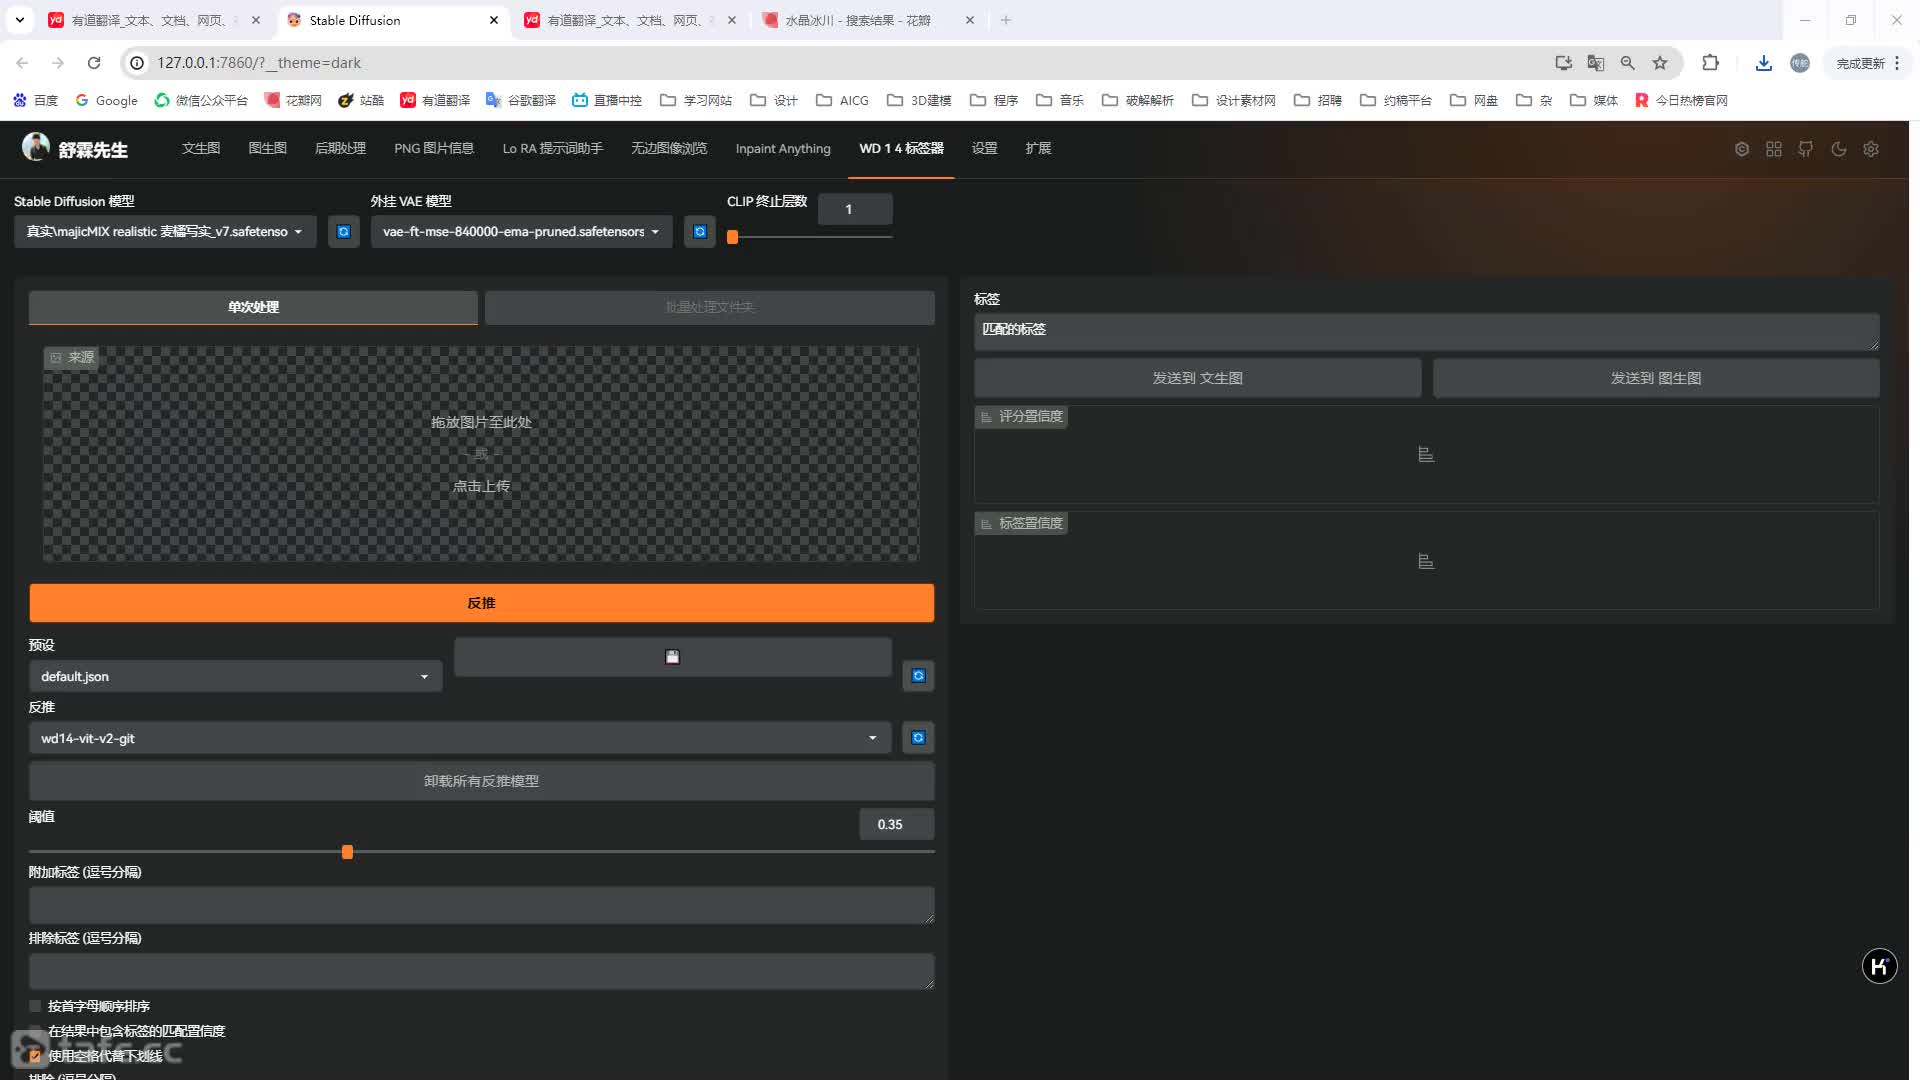Image resolution: width=1920 pixels, height=1080 pixels.
Task: Refresh the Stable Diffusion model list
Action: coord(343,231)
